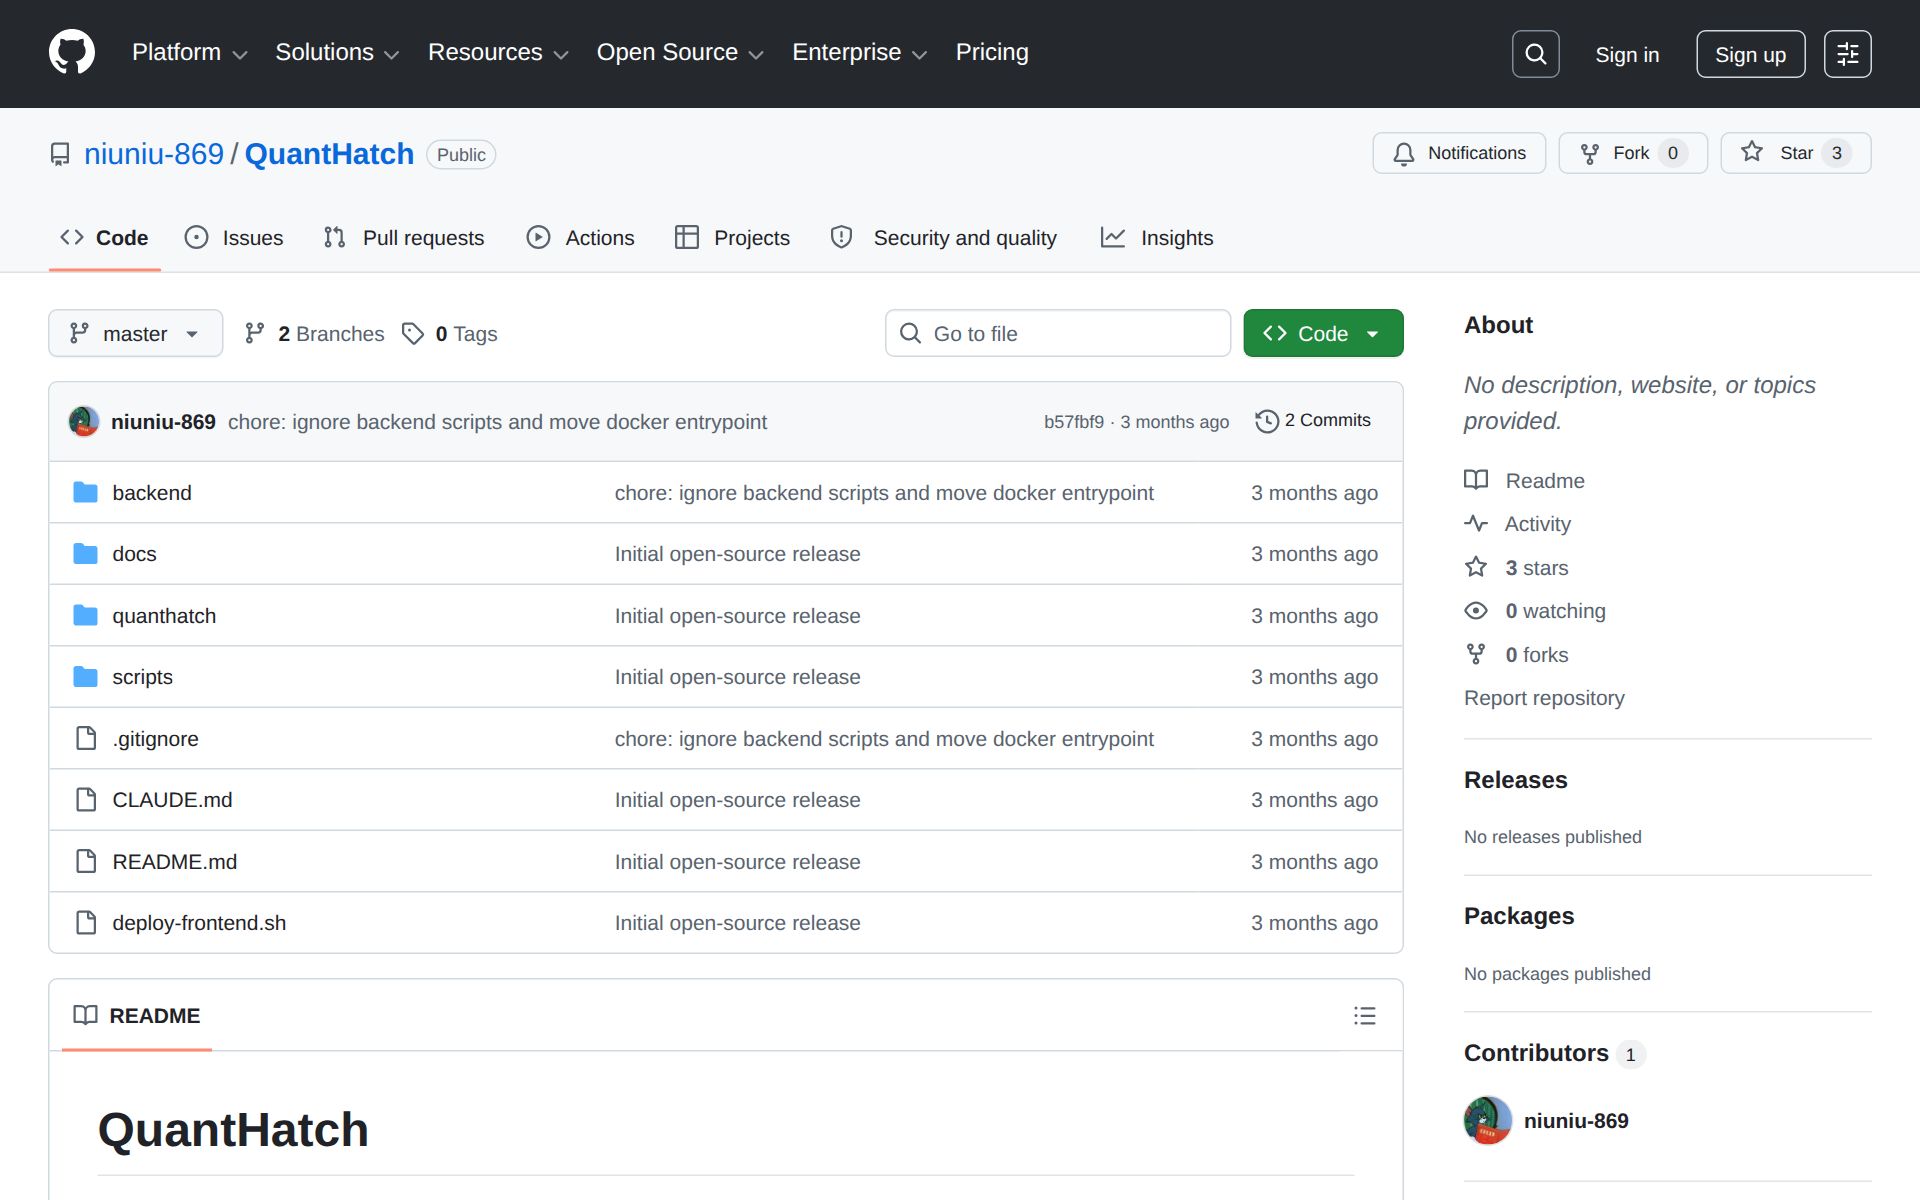Click the book icon next to Readme
The image size is (1920, 1200).
[1476, 480]
